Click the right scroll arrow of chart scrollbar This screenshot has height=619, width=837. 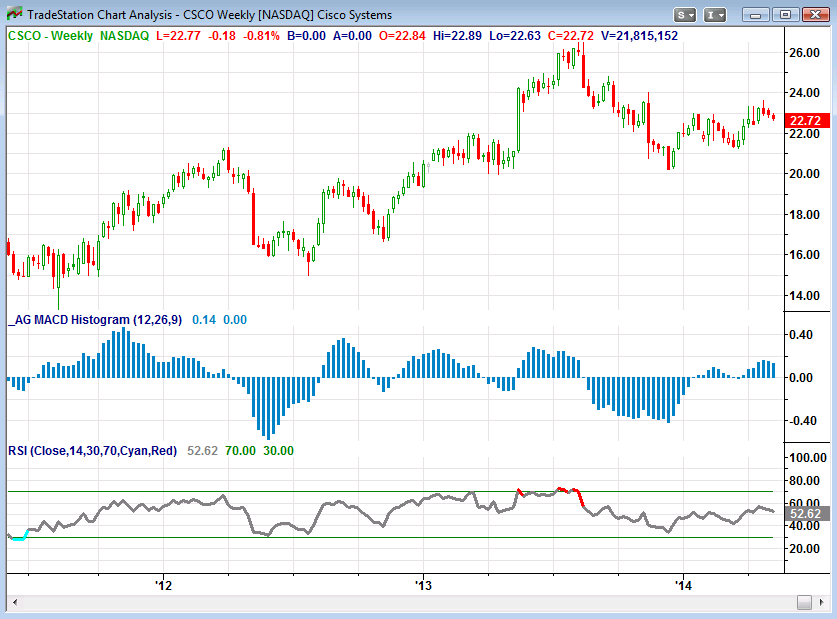point(821,602)
